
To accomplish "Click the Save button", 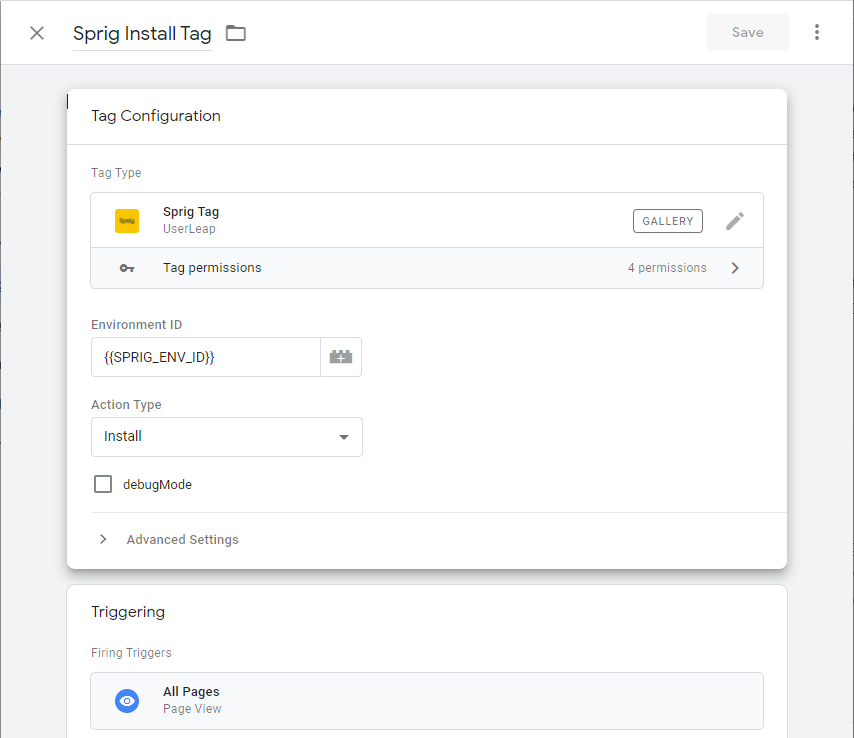I will pyautogui.click(x=747, y=32).
